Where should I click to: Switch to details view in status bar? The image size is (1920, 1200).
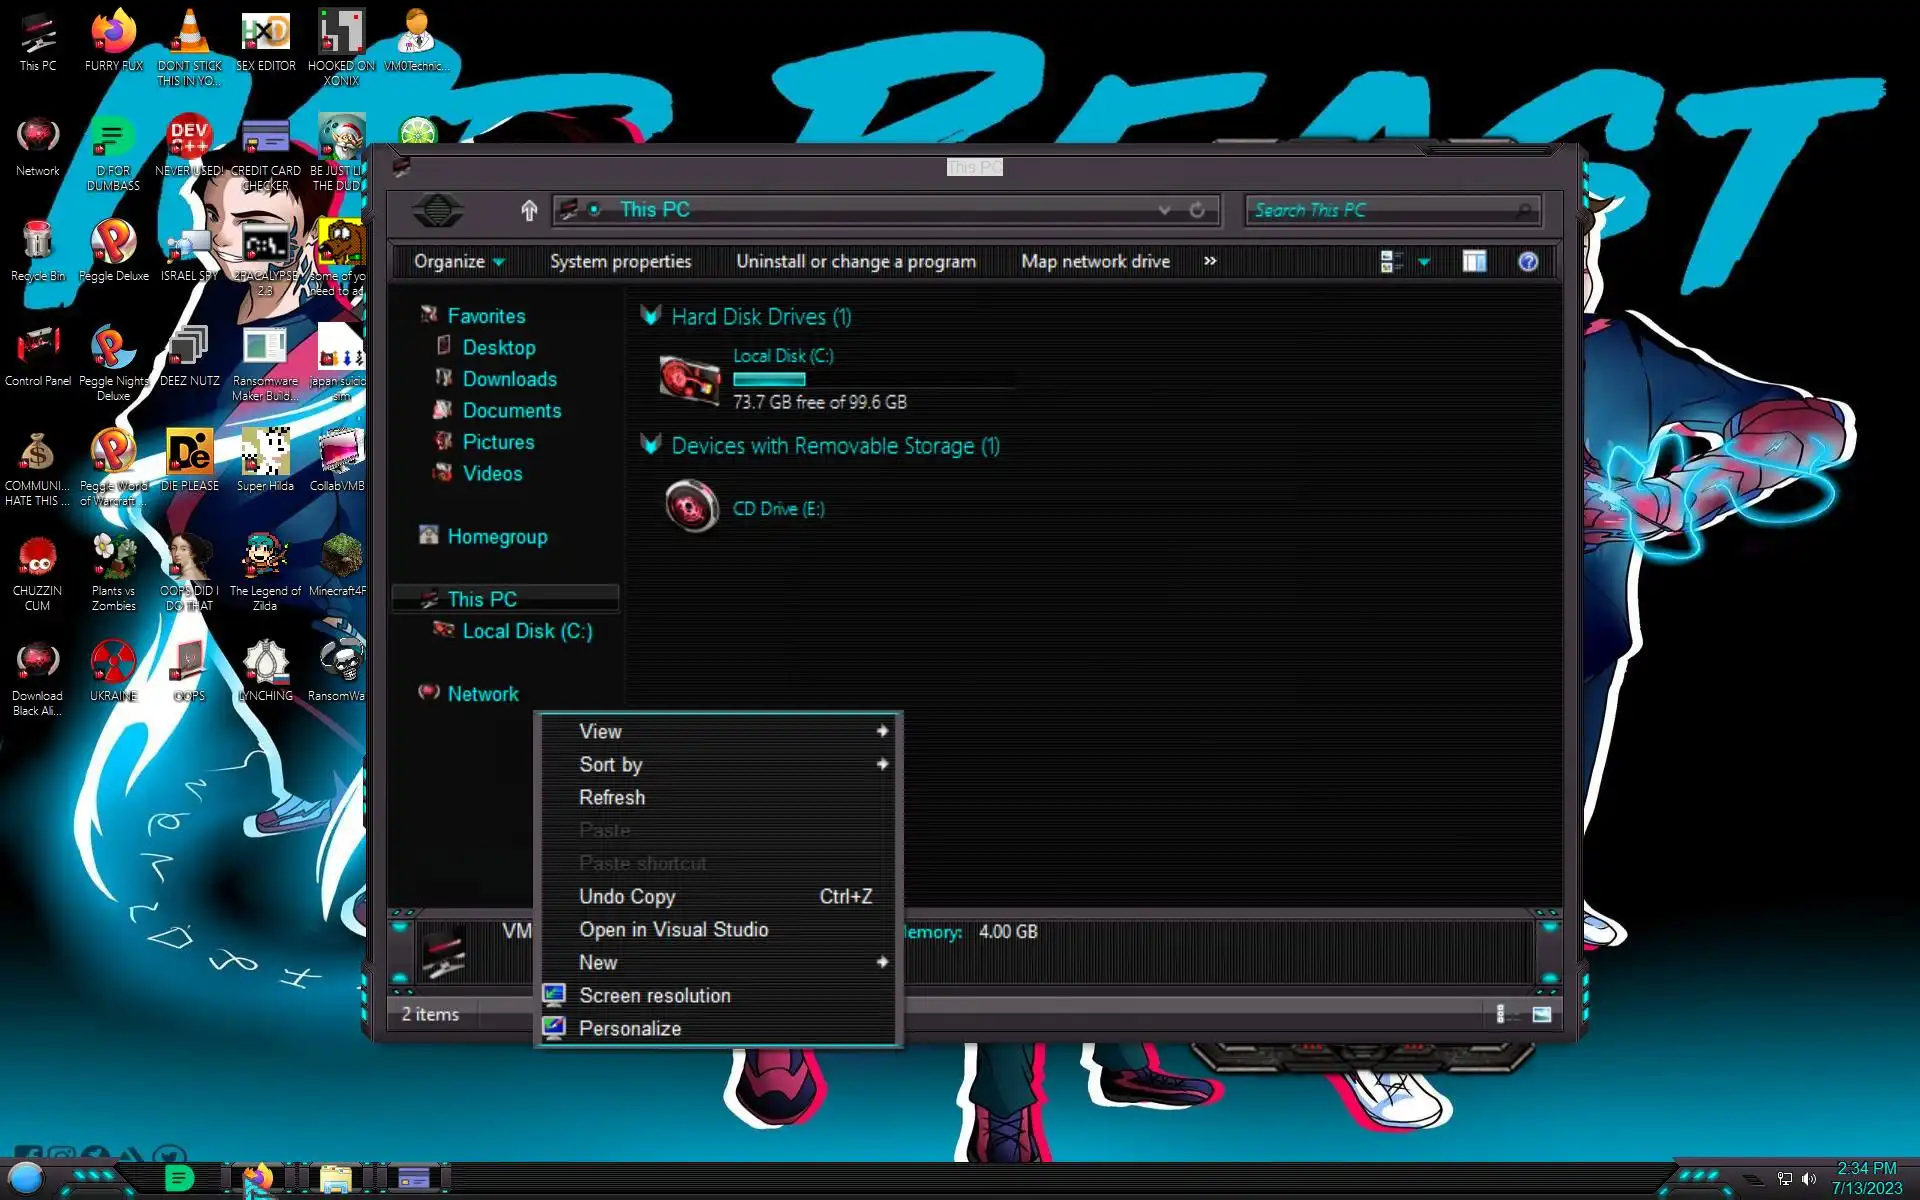1500,1014
